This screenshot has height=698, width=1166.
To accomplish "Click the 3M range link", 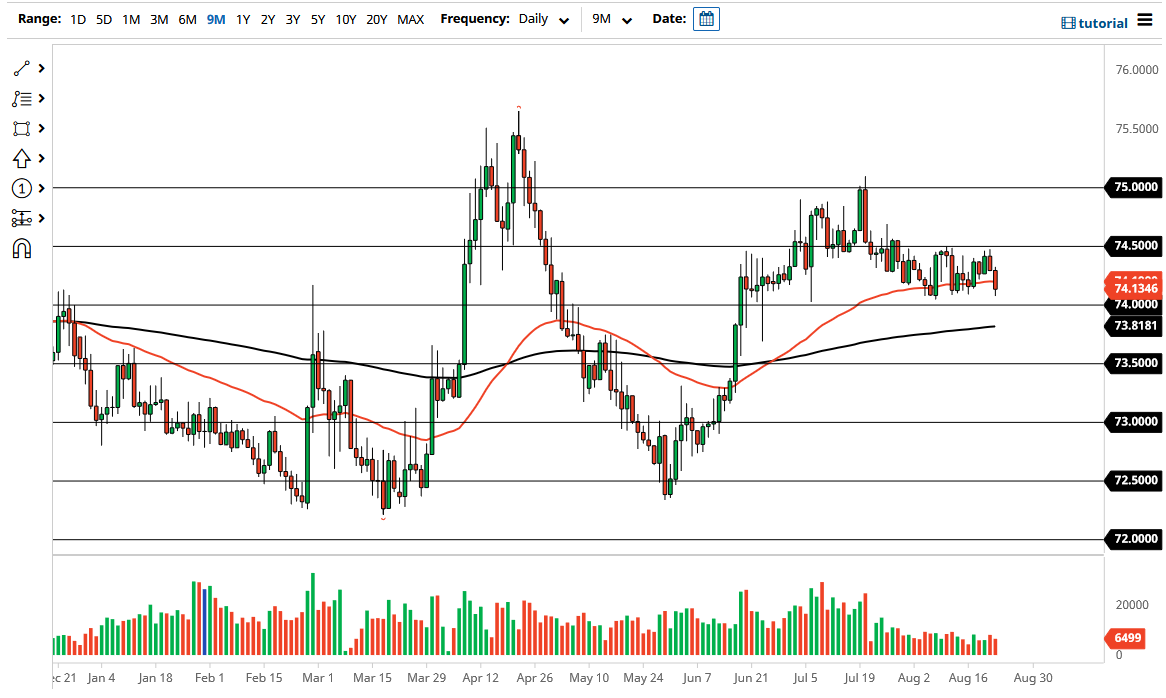I will tap(159, 19).
